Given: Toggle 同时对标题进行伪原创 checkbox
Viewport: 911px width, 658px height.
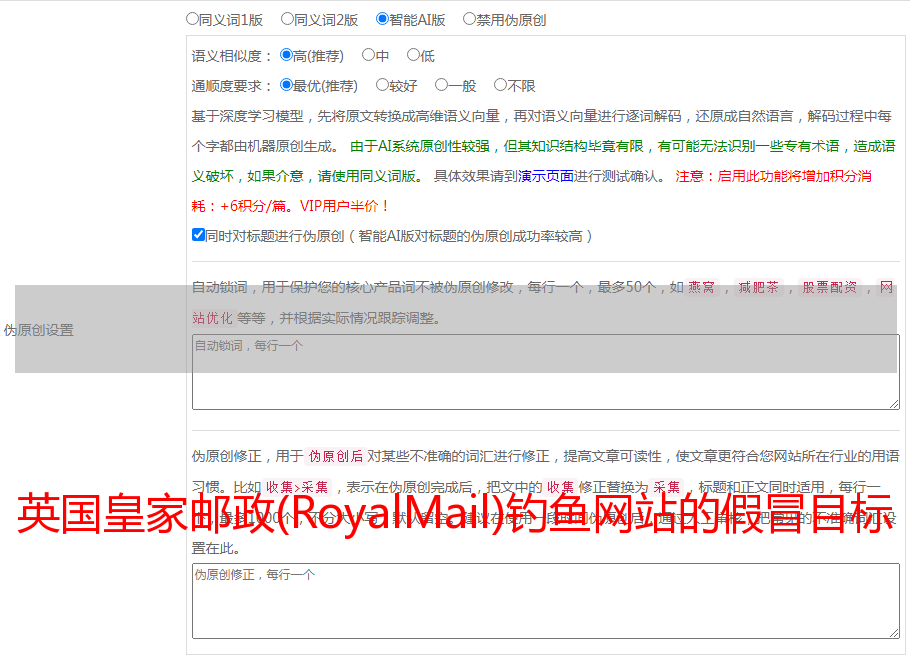Looking at the screenshot, I should coord(198,235).
